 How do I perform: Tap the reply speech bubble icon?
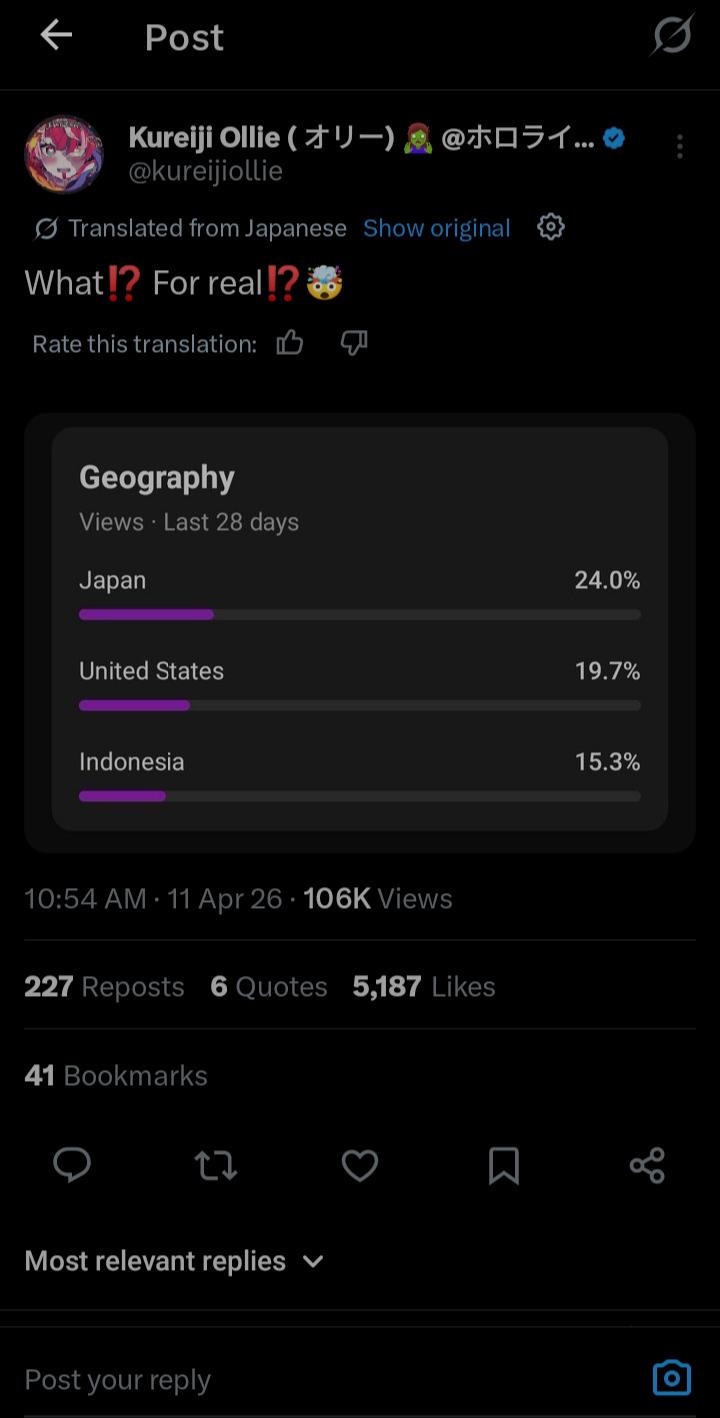click(x=72, y=1165)
